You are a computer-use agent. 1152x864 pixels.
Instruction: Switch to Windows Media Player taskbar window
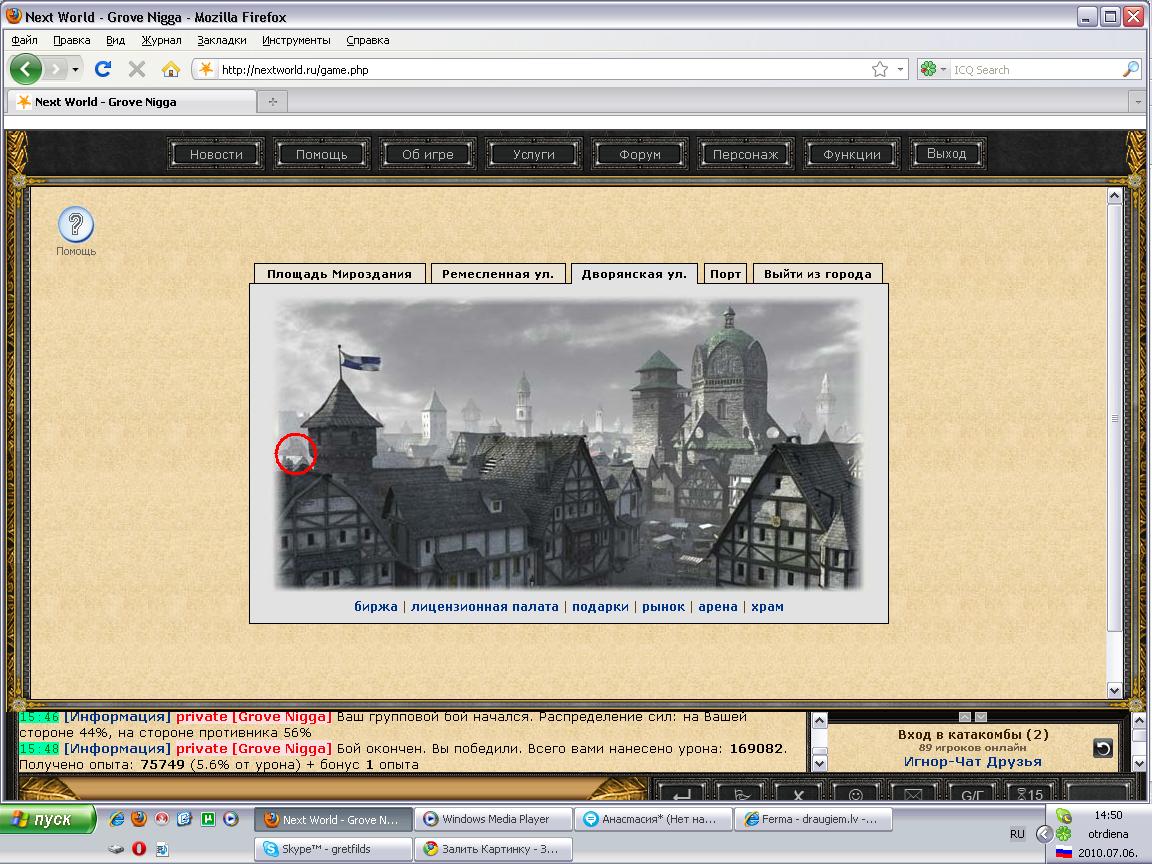tap(493, 818)
